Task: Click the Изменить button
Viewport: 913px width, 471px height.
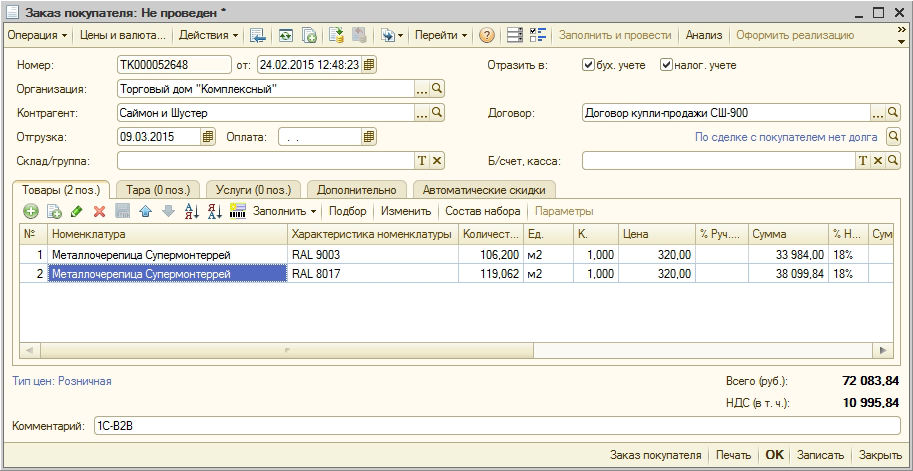Action: 406,211
